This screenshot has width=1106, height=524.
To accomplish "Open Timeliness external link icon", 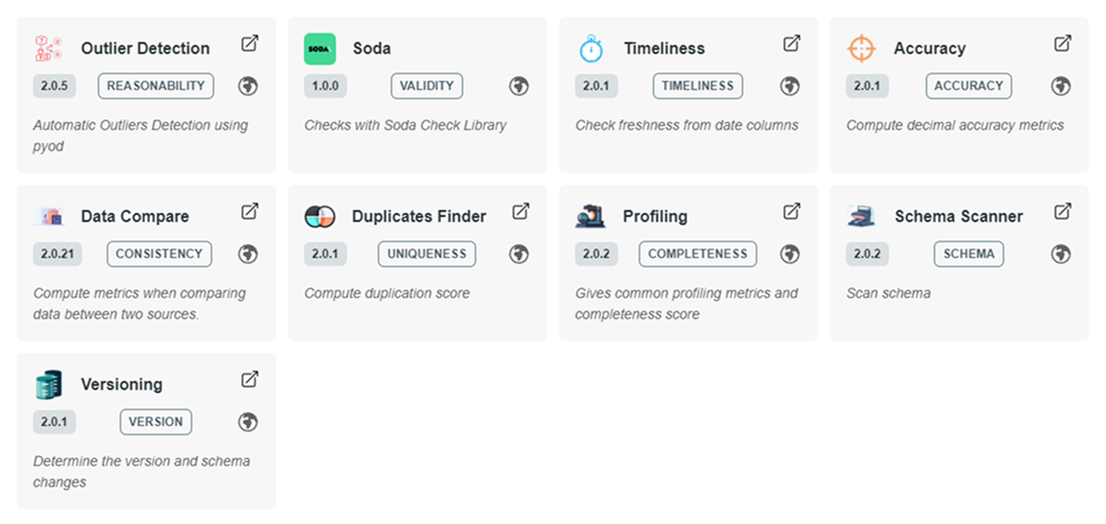I will pyautogui.click(x=791, y=44).
